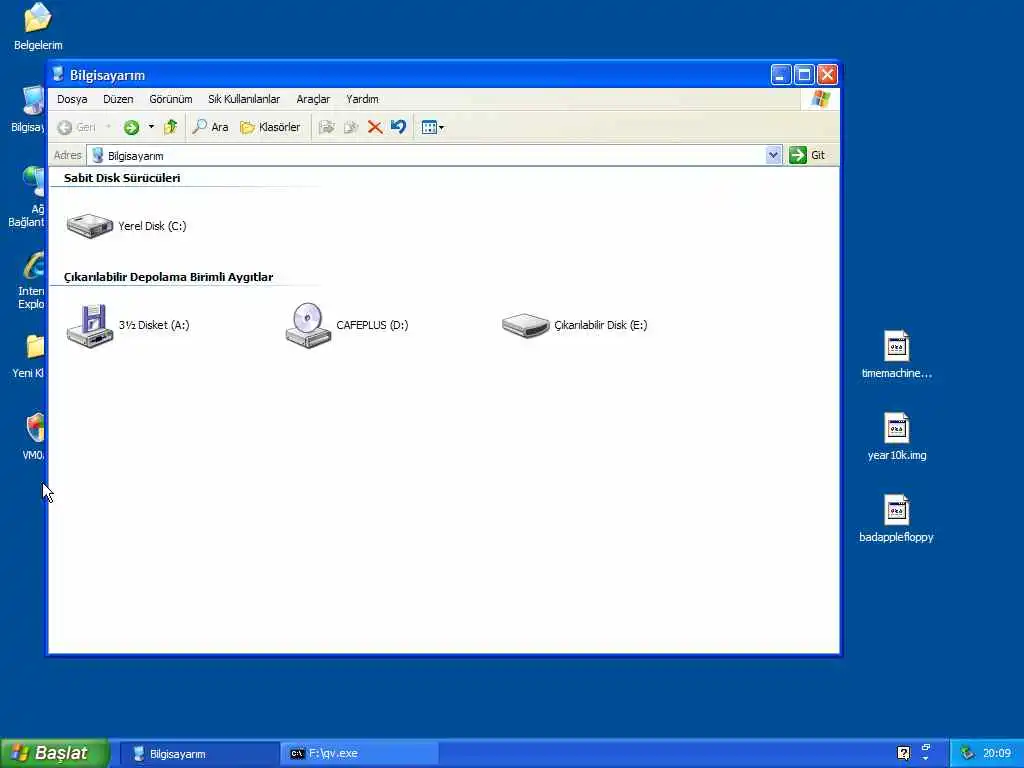Open the Forward history dropdown arrow
The width and height of the screenshot is (1024, 768).
pos(151,127)
